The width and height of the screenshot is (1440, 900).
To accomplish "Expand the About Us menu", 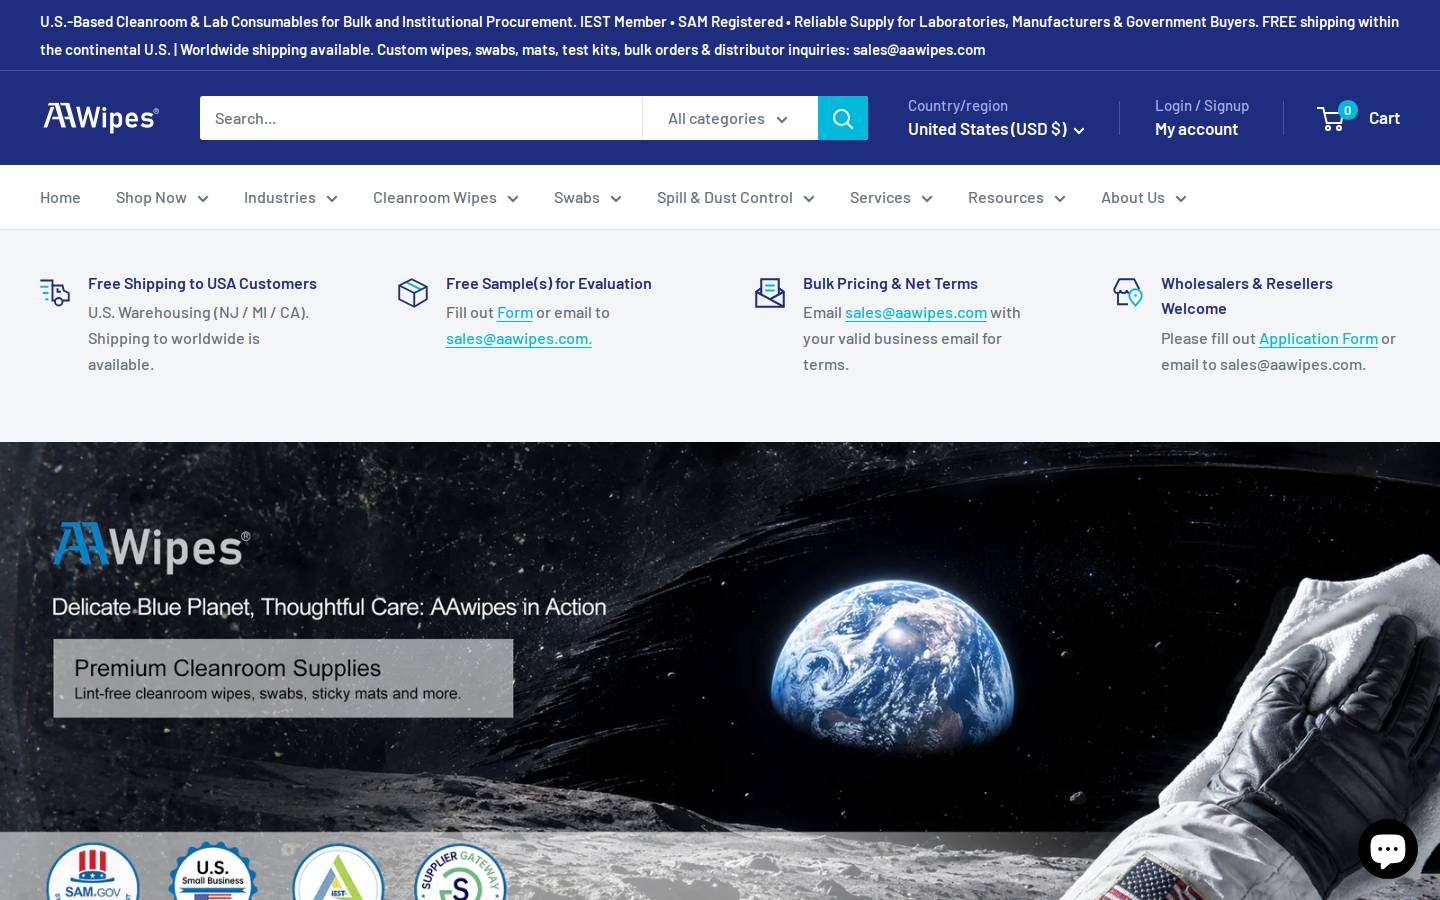I will (x=1144, y=197).
